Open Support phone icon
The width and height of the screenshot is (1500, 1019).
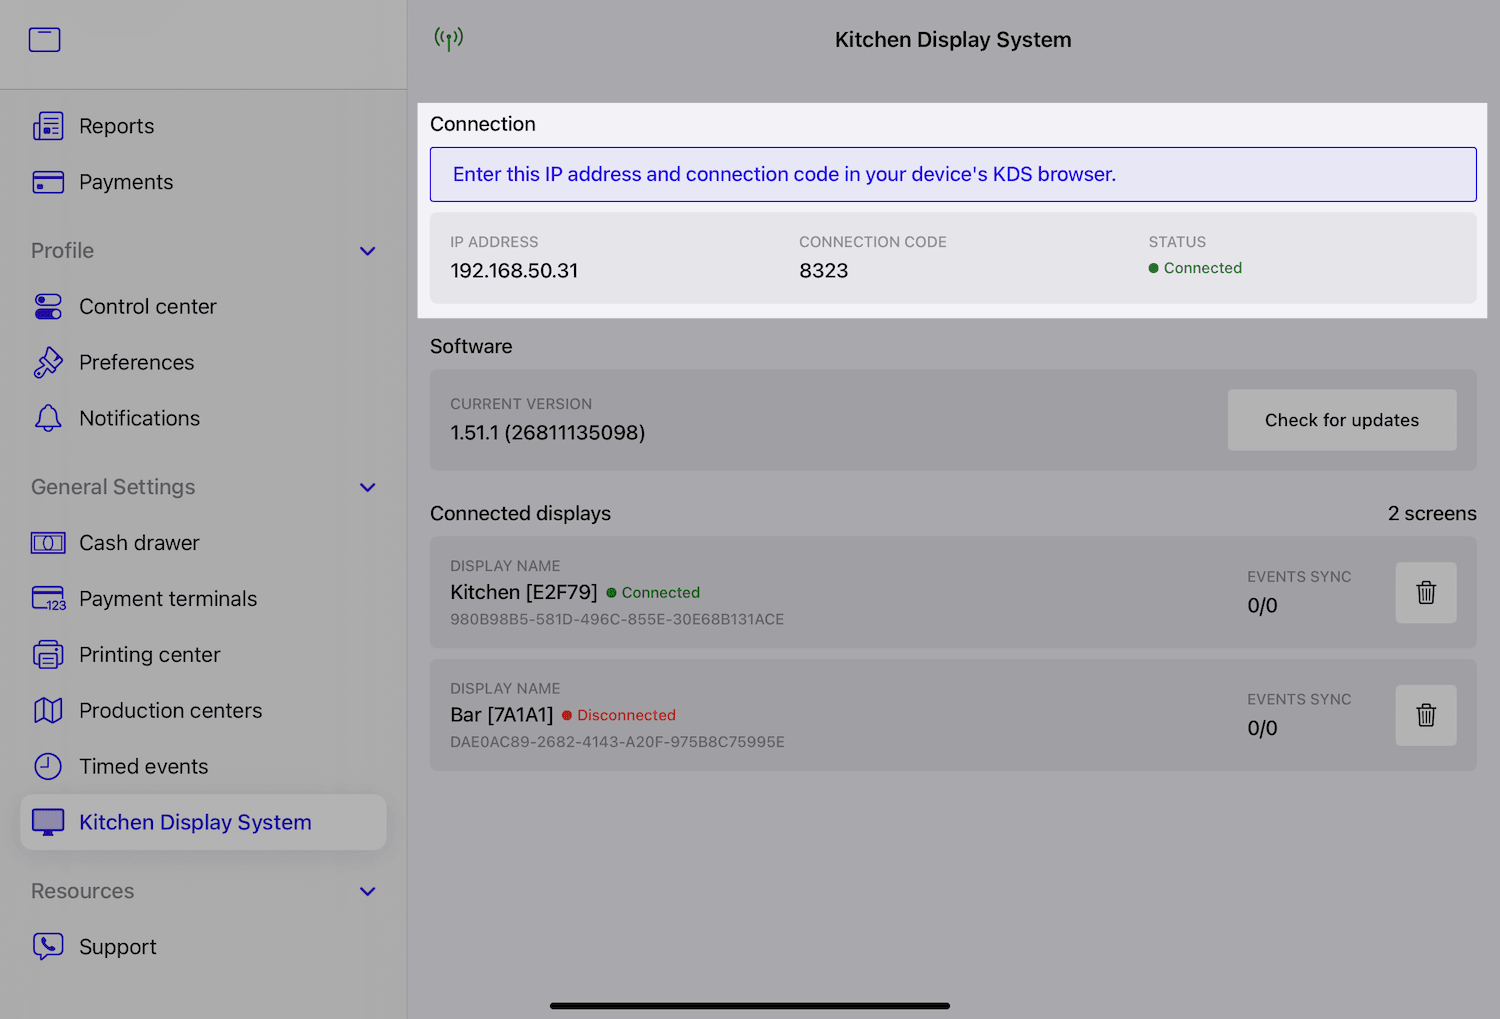pos(48,946)
